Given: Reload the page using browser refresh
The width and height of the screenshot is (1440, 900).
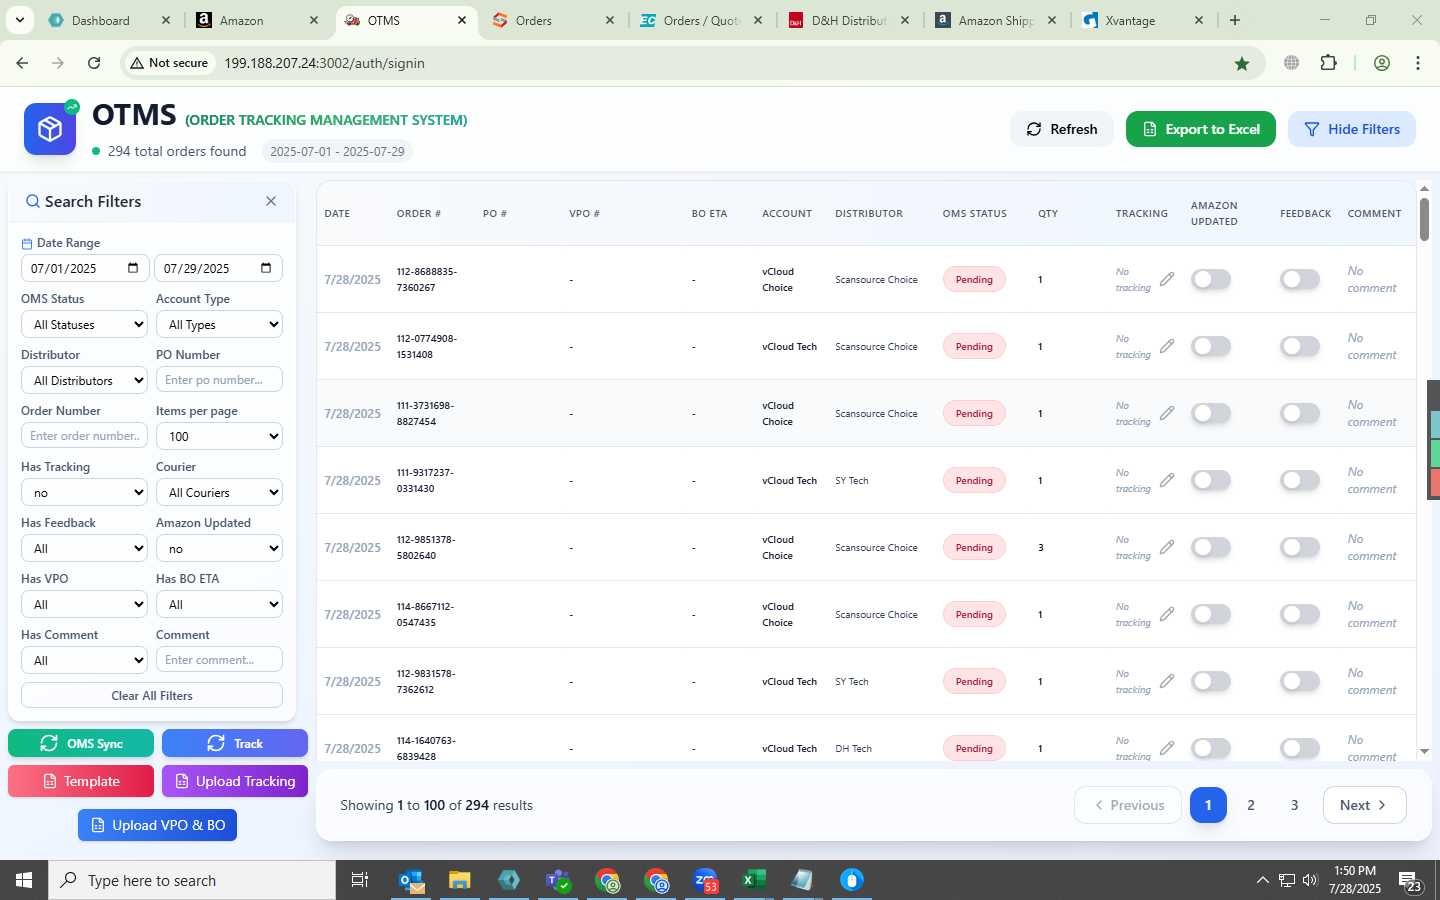Looking at the screenshot, I should (94, 63).
